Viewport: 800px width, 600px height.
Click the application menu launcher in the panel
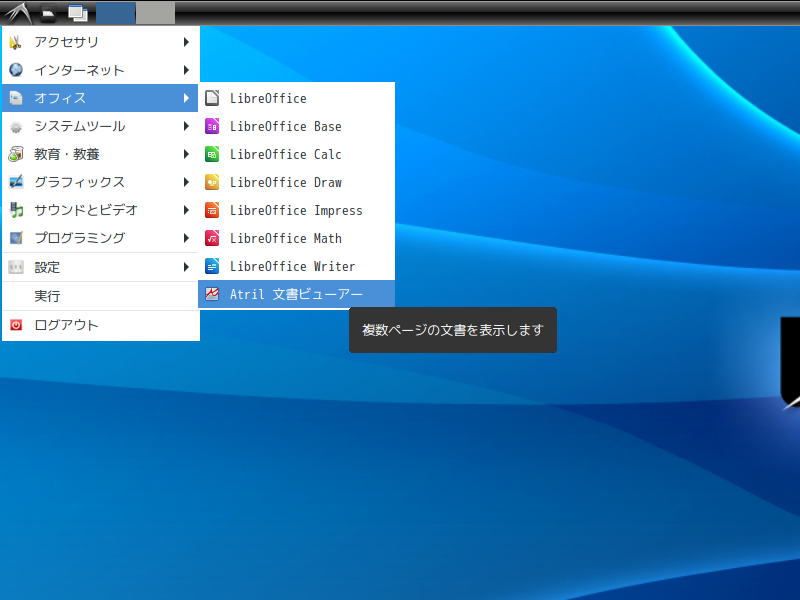pos(17,13)
